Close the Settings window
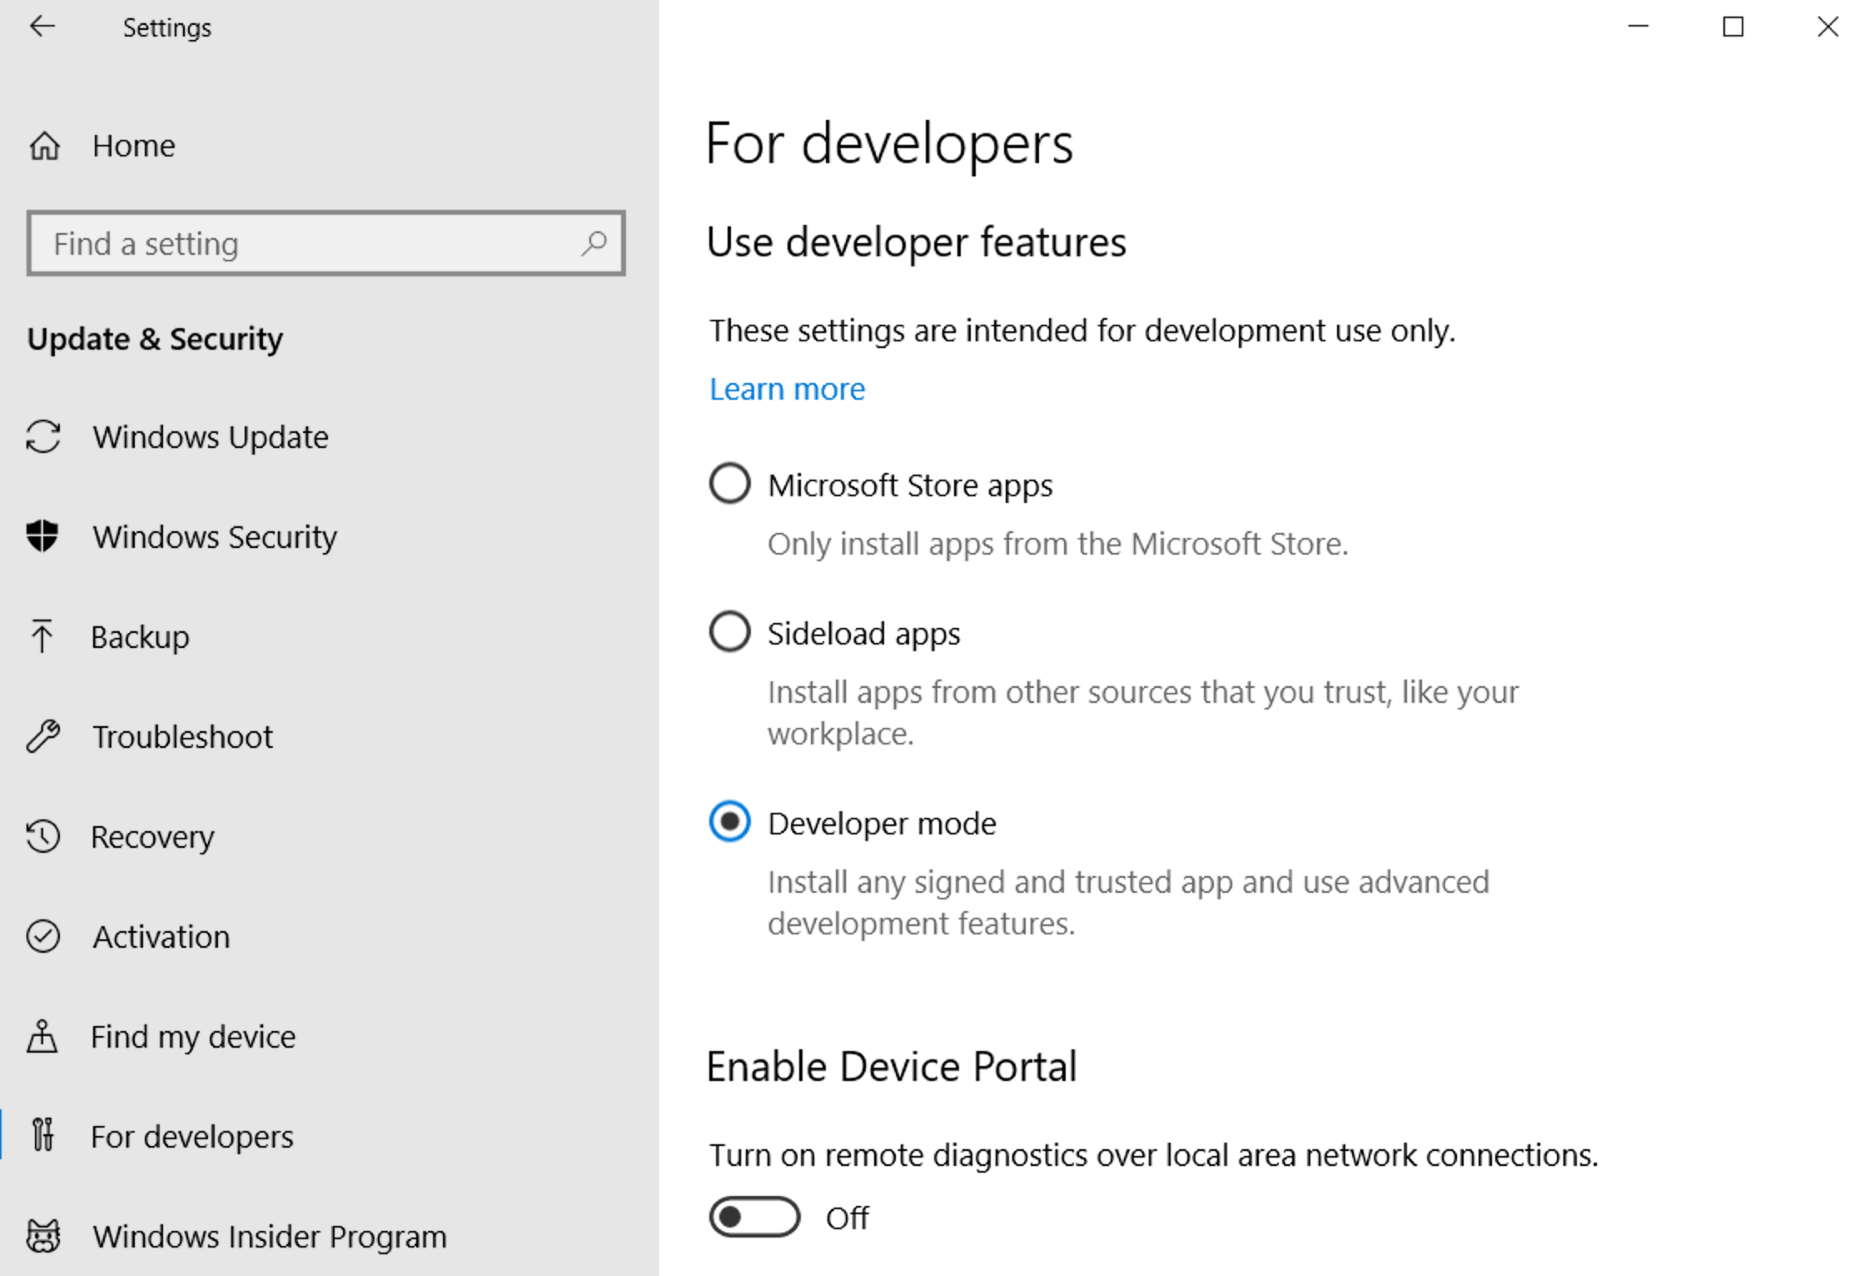The image size is (1865, 1276). (1827, 27)
